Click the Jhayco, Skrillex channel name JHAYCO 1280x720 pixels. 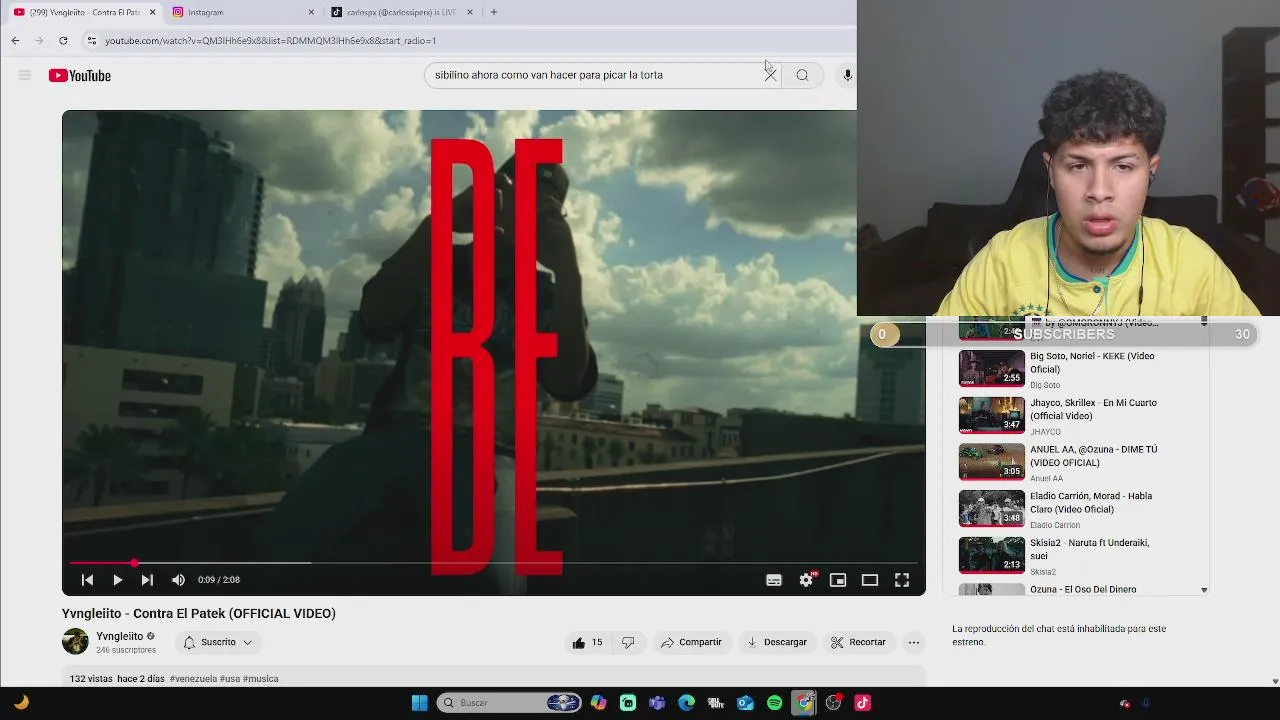pyautogui.click(x=1045, y=432)
